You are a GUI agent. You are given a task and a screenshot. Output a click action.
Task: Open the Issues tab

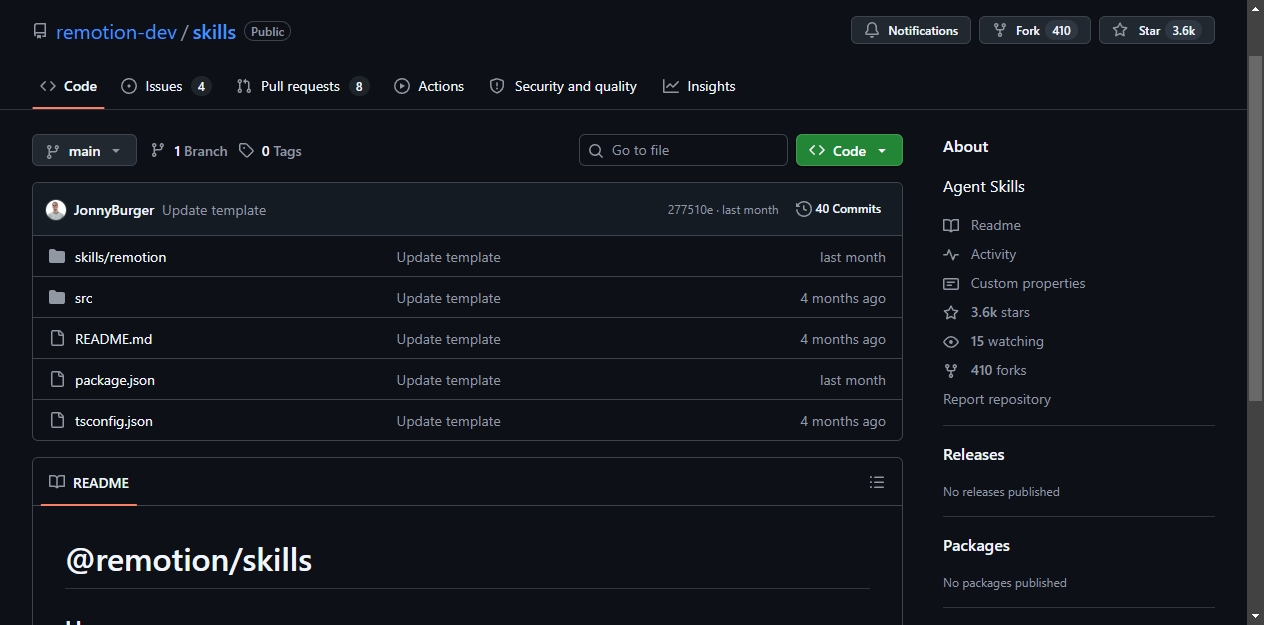click(165, 86)
